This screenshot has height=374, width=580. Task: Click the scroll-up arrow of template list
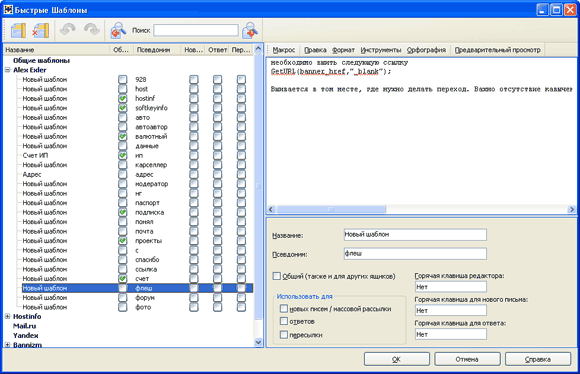point(258,49)
